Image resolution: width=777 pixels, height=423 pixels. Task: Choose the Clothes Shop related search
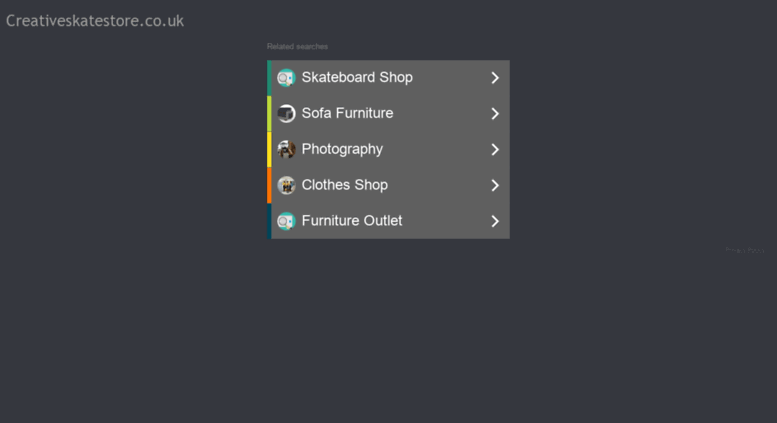tap(388, 185)
